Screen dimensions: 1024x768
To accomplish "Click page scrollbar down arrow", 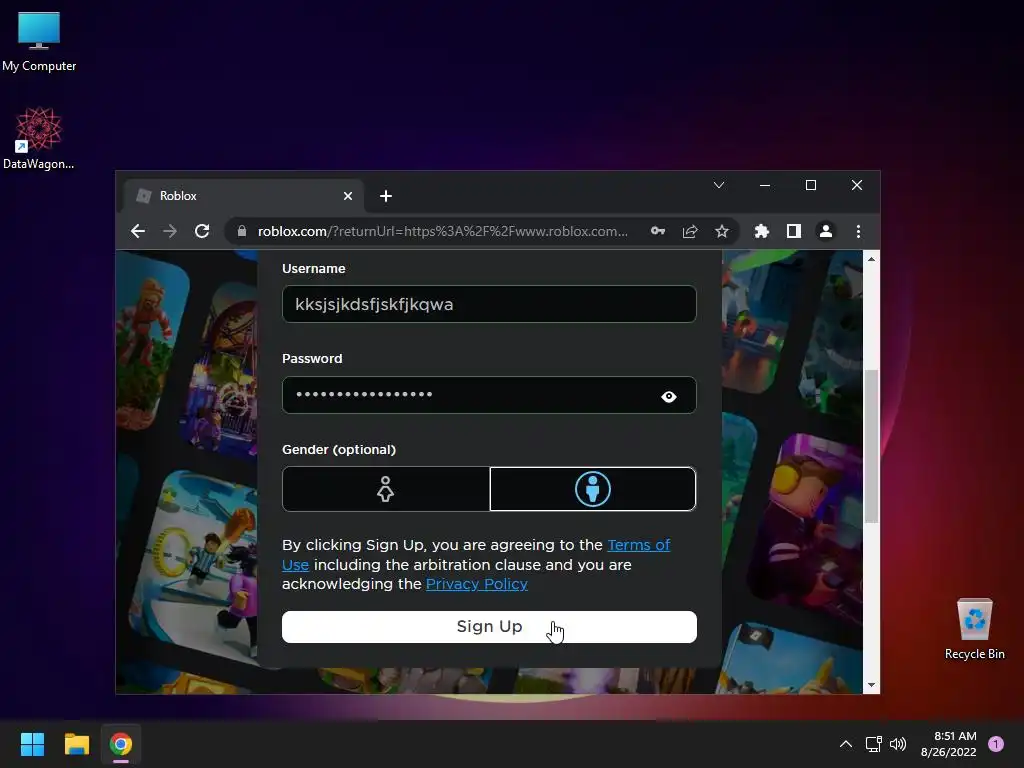I will [x=871, y=685].
